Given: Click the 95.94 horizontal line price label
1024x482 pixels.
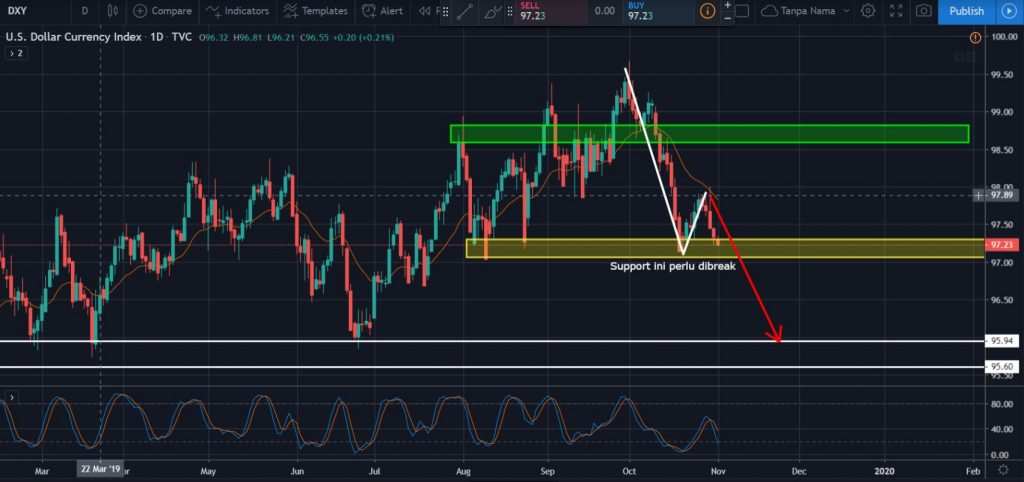Looking at the screenshot, I should [x=1001, y=341].
